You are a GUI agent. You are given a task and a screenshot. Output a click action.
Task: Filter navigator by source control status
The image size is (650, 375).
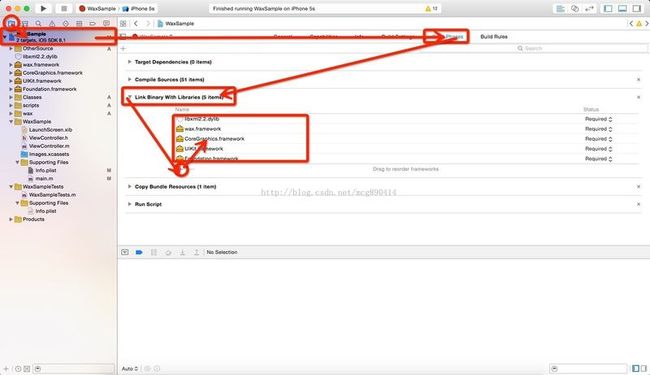tap(27, 368)
